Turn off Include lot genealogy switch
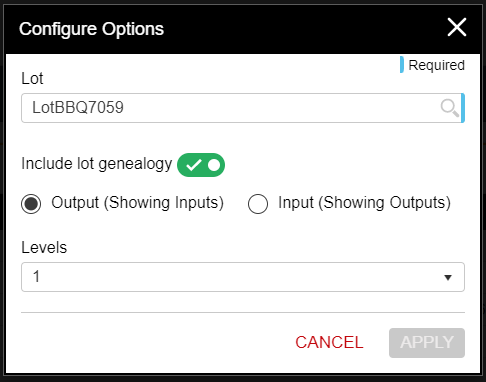486x382 pixels. [x=201, y=165]
